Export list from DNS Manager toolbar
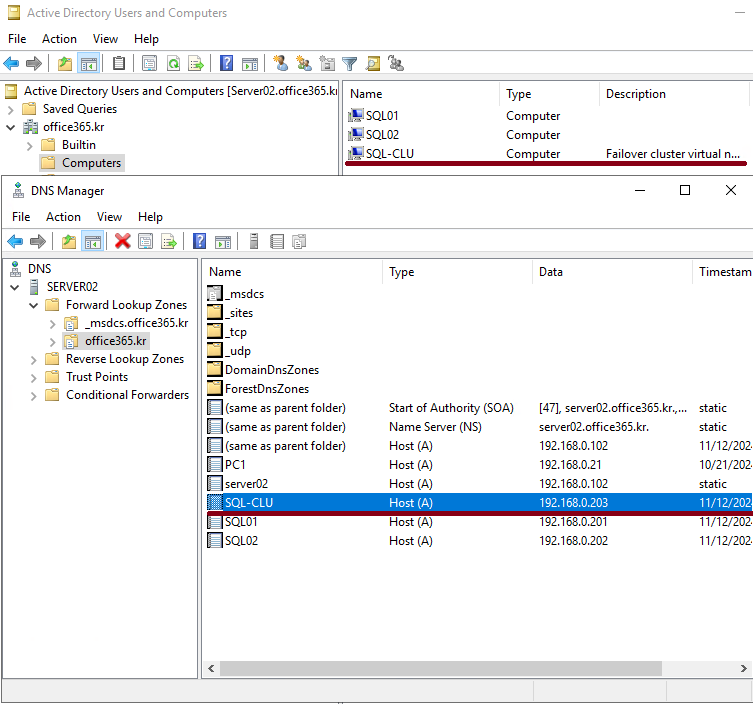The height and width of the screenshot is (704, 753). [x=169, y=242]
